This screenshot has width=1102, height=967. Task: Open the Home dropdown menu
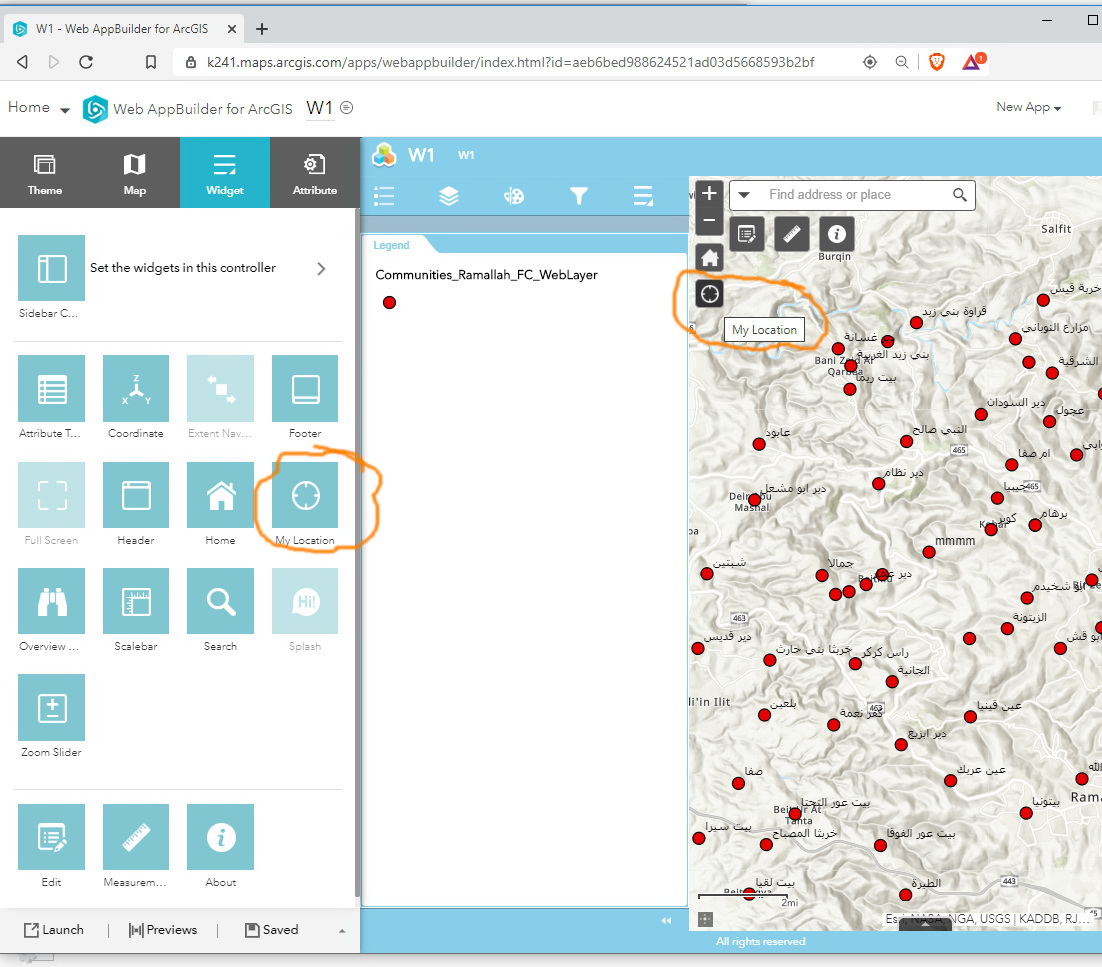tap(39, 108)
